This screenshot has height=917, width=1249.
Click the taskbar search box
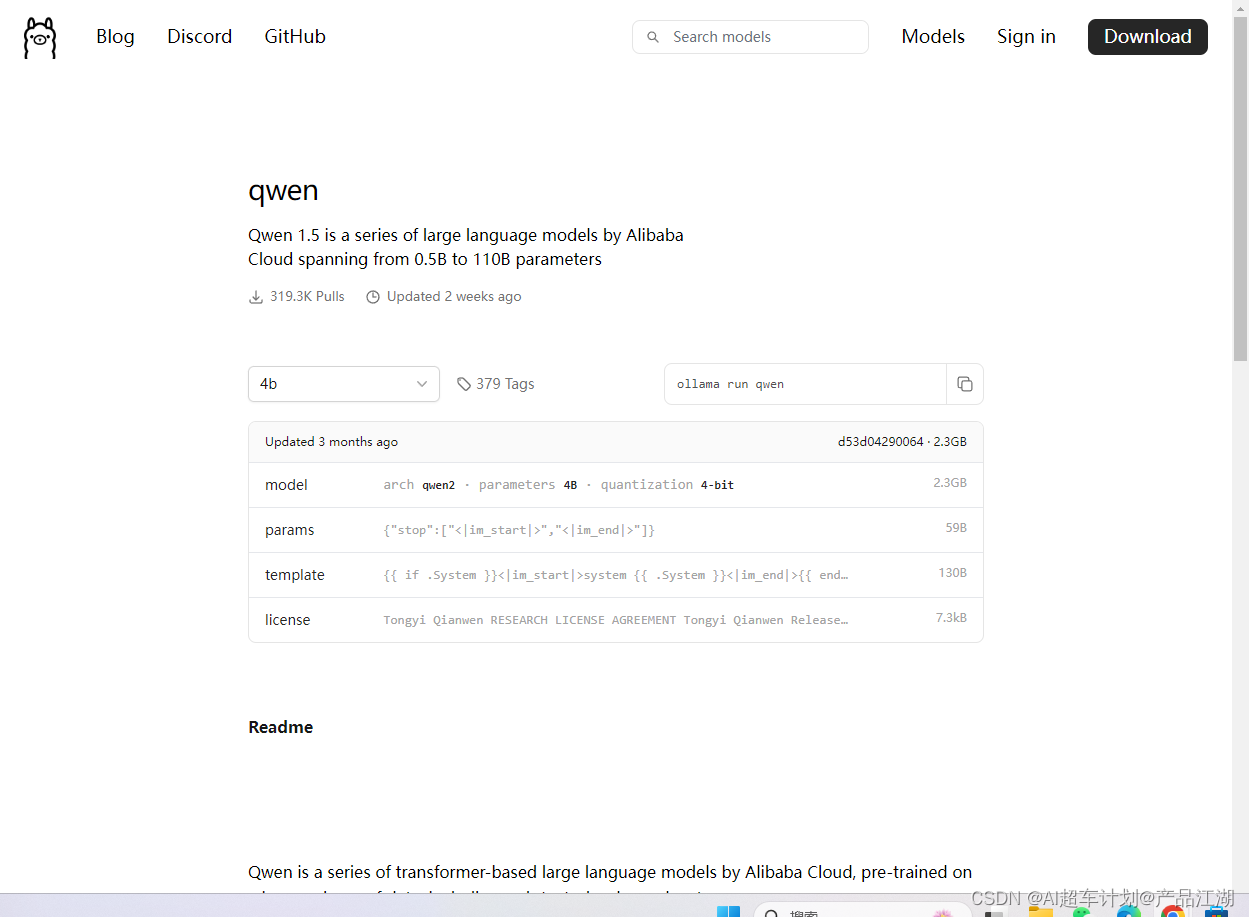[862, 910]
